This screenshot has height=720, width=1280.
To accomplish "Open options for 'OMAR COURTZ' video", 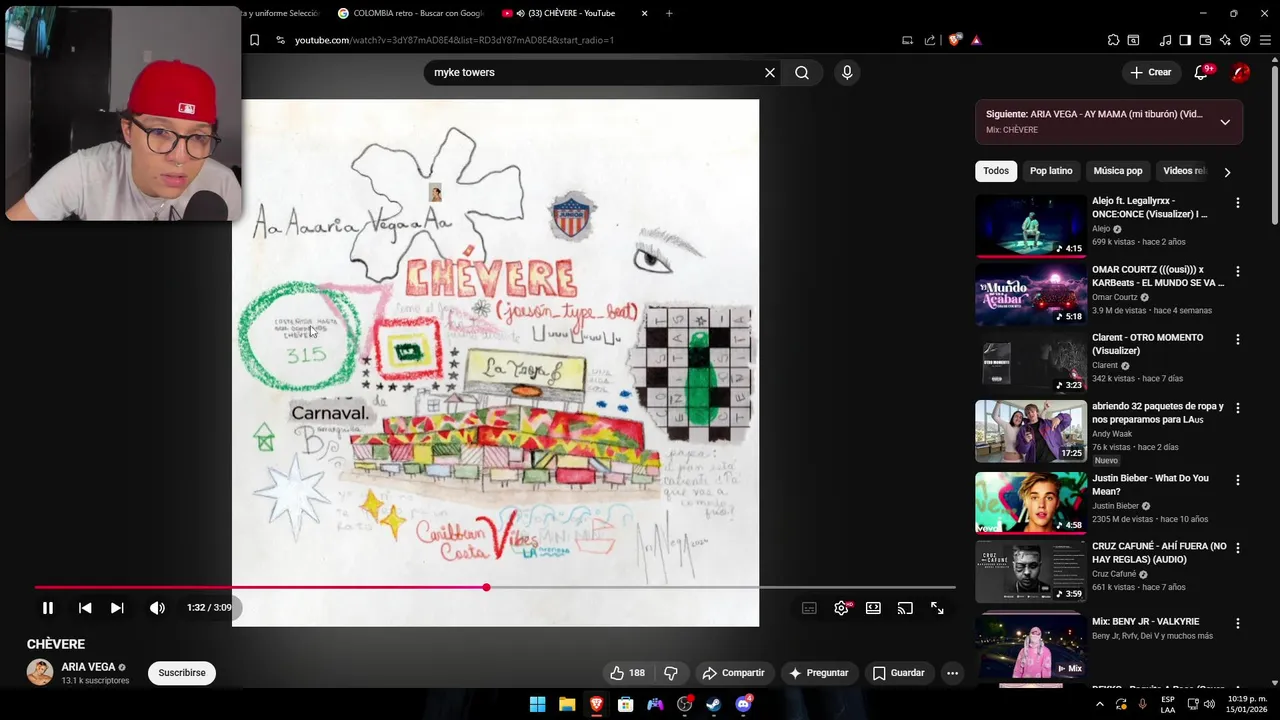I will (1238, 271).
